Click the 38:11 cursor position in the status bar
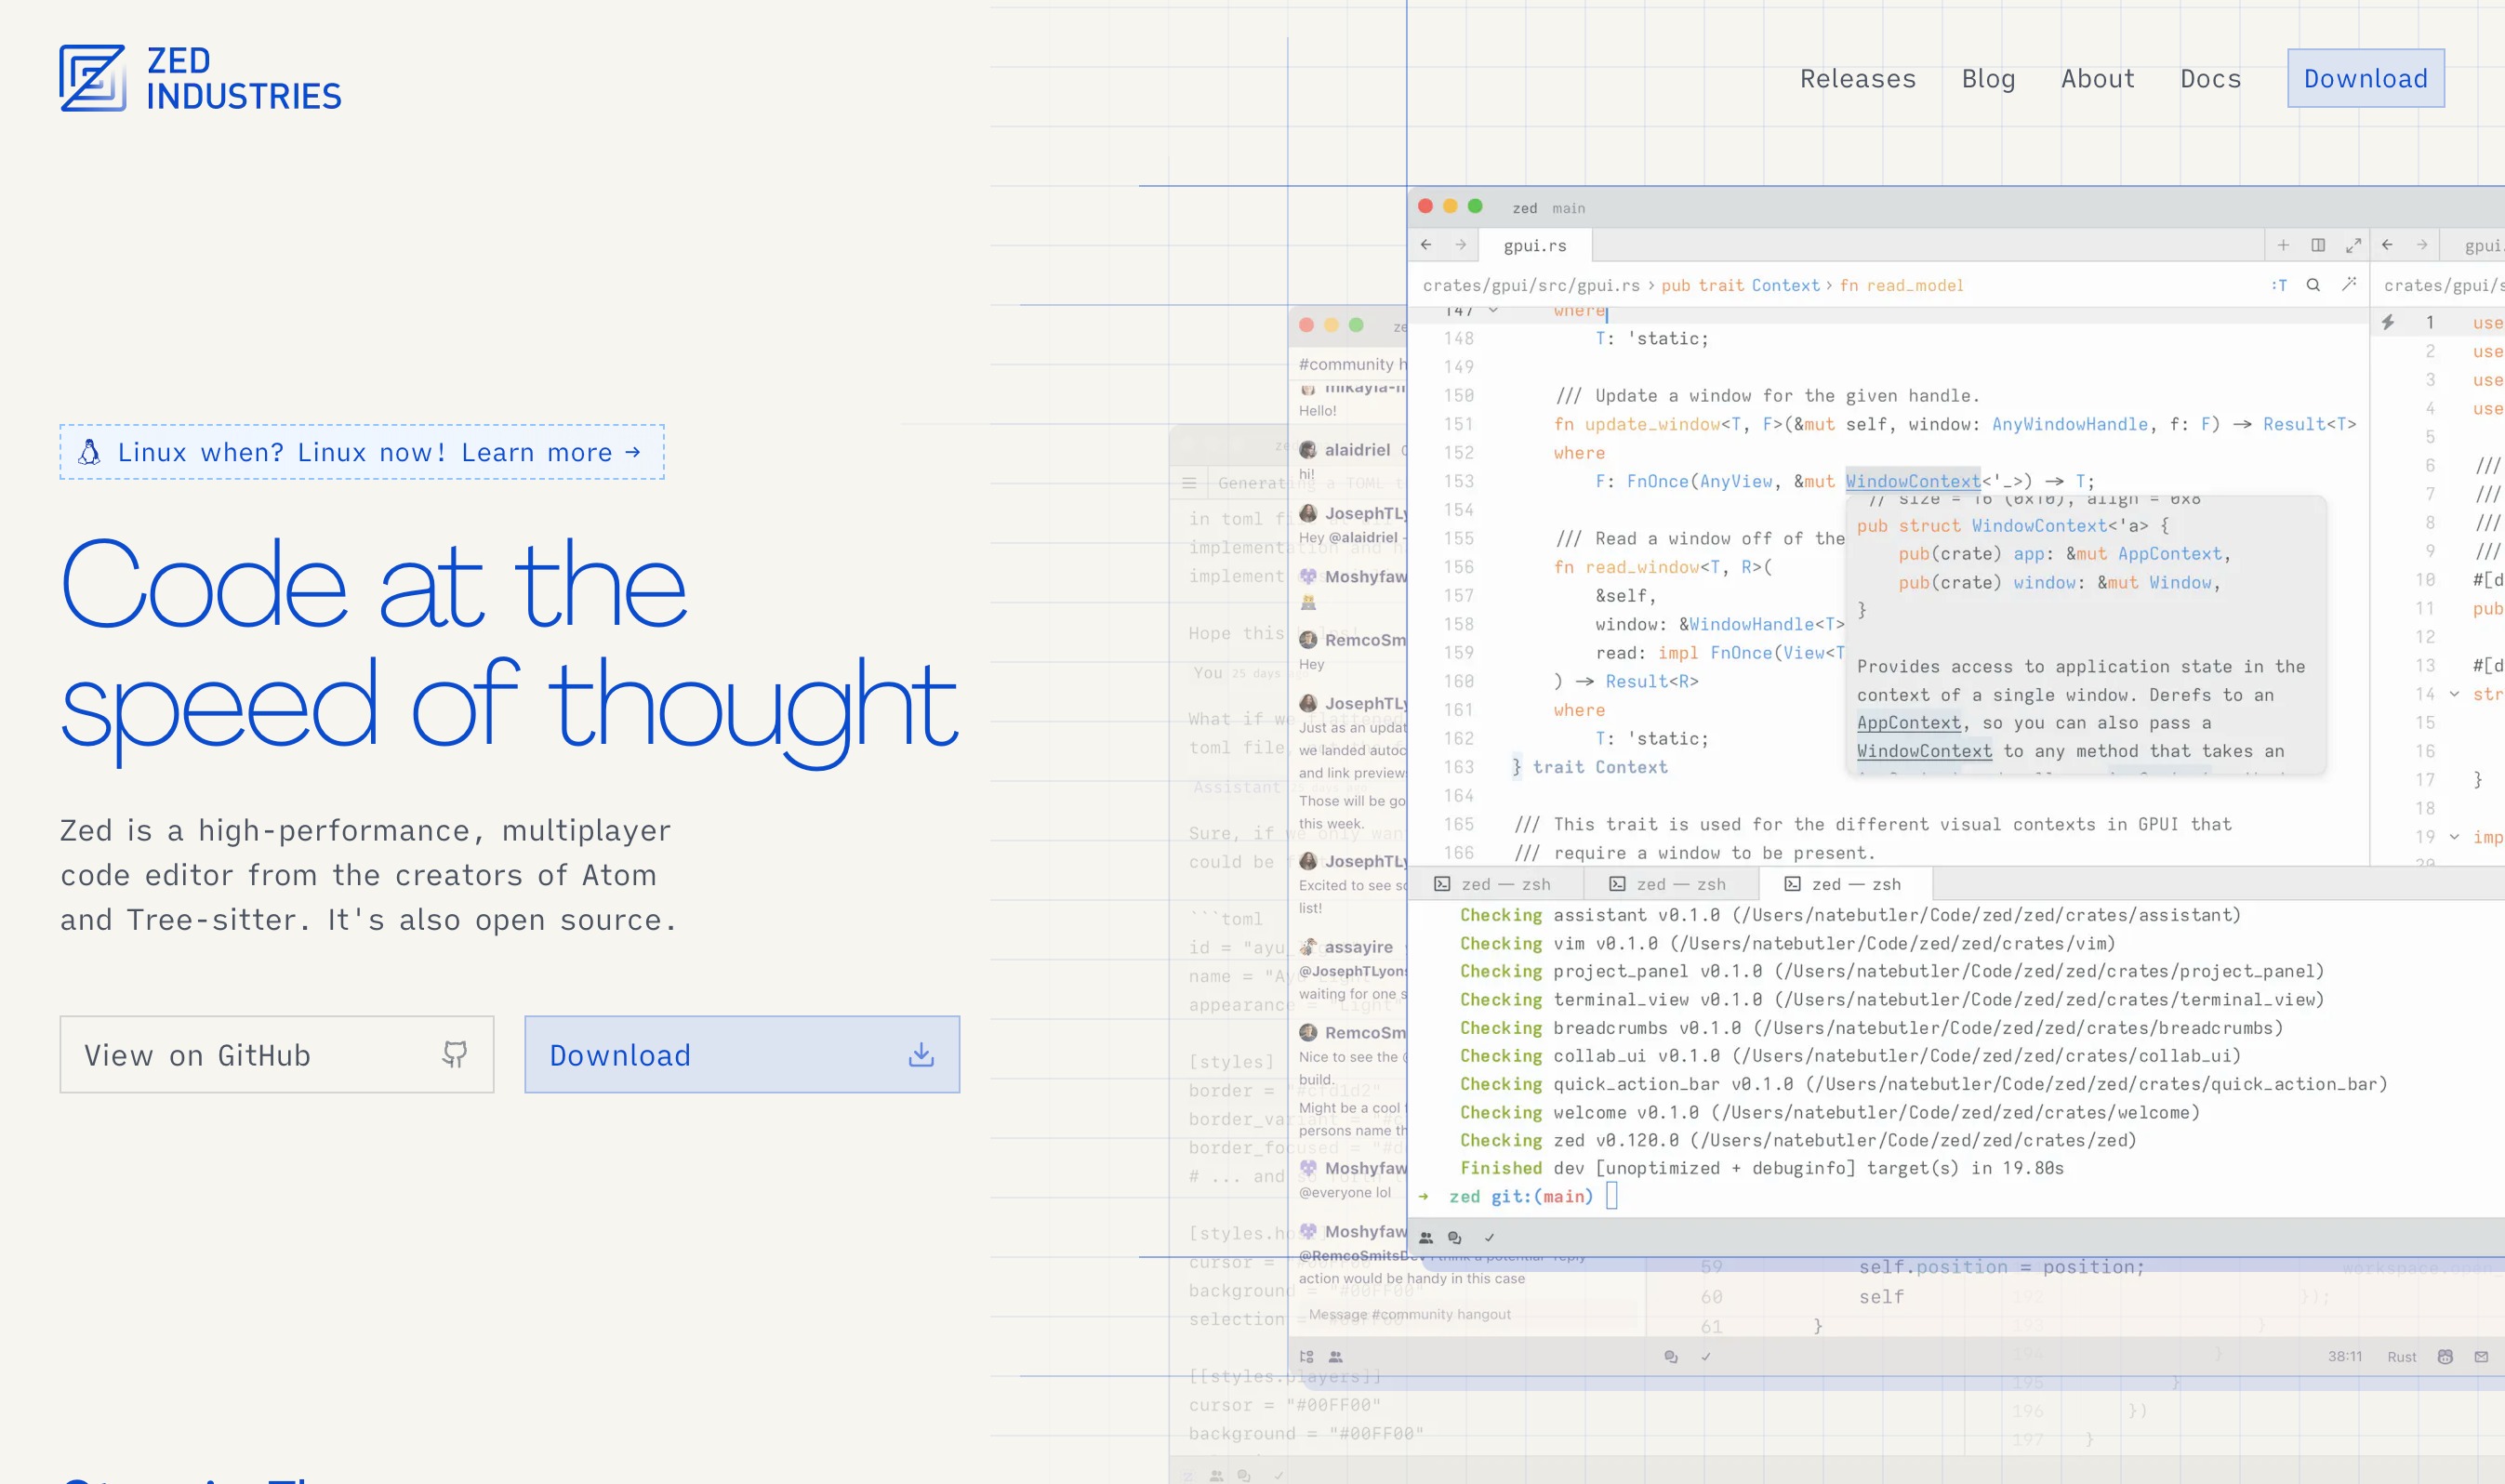This screenshot has height=1484, width=2505. (2344, 1357)
